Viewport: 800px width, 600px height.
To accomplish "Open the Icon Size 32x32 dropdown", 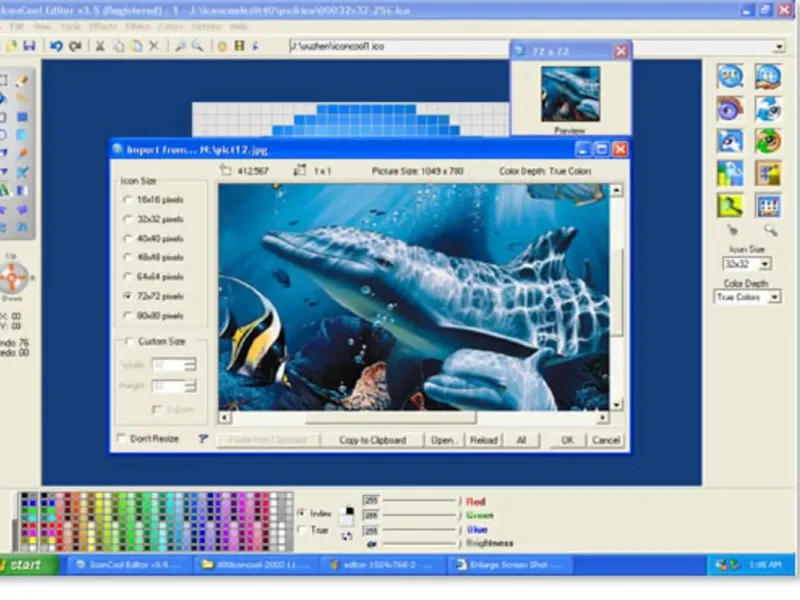I will [765, 264].
